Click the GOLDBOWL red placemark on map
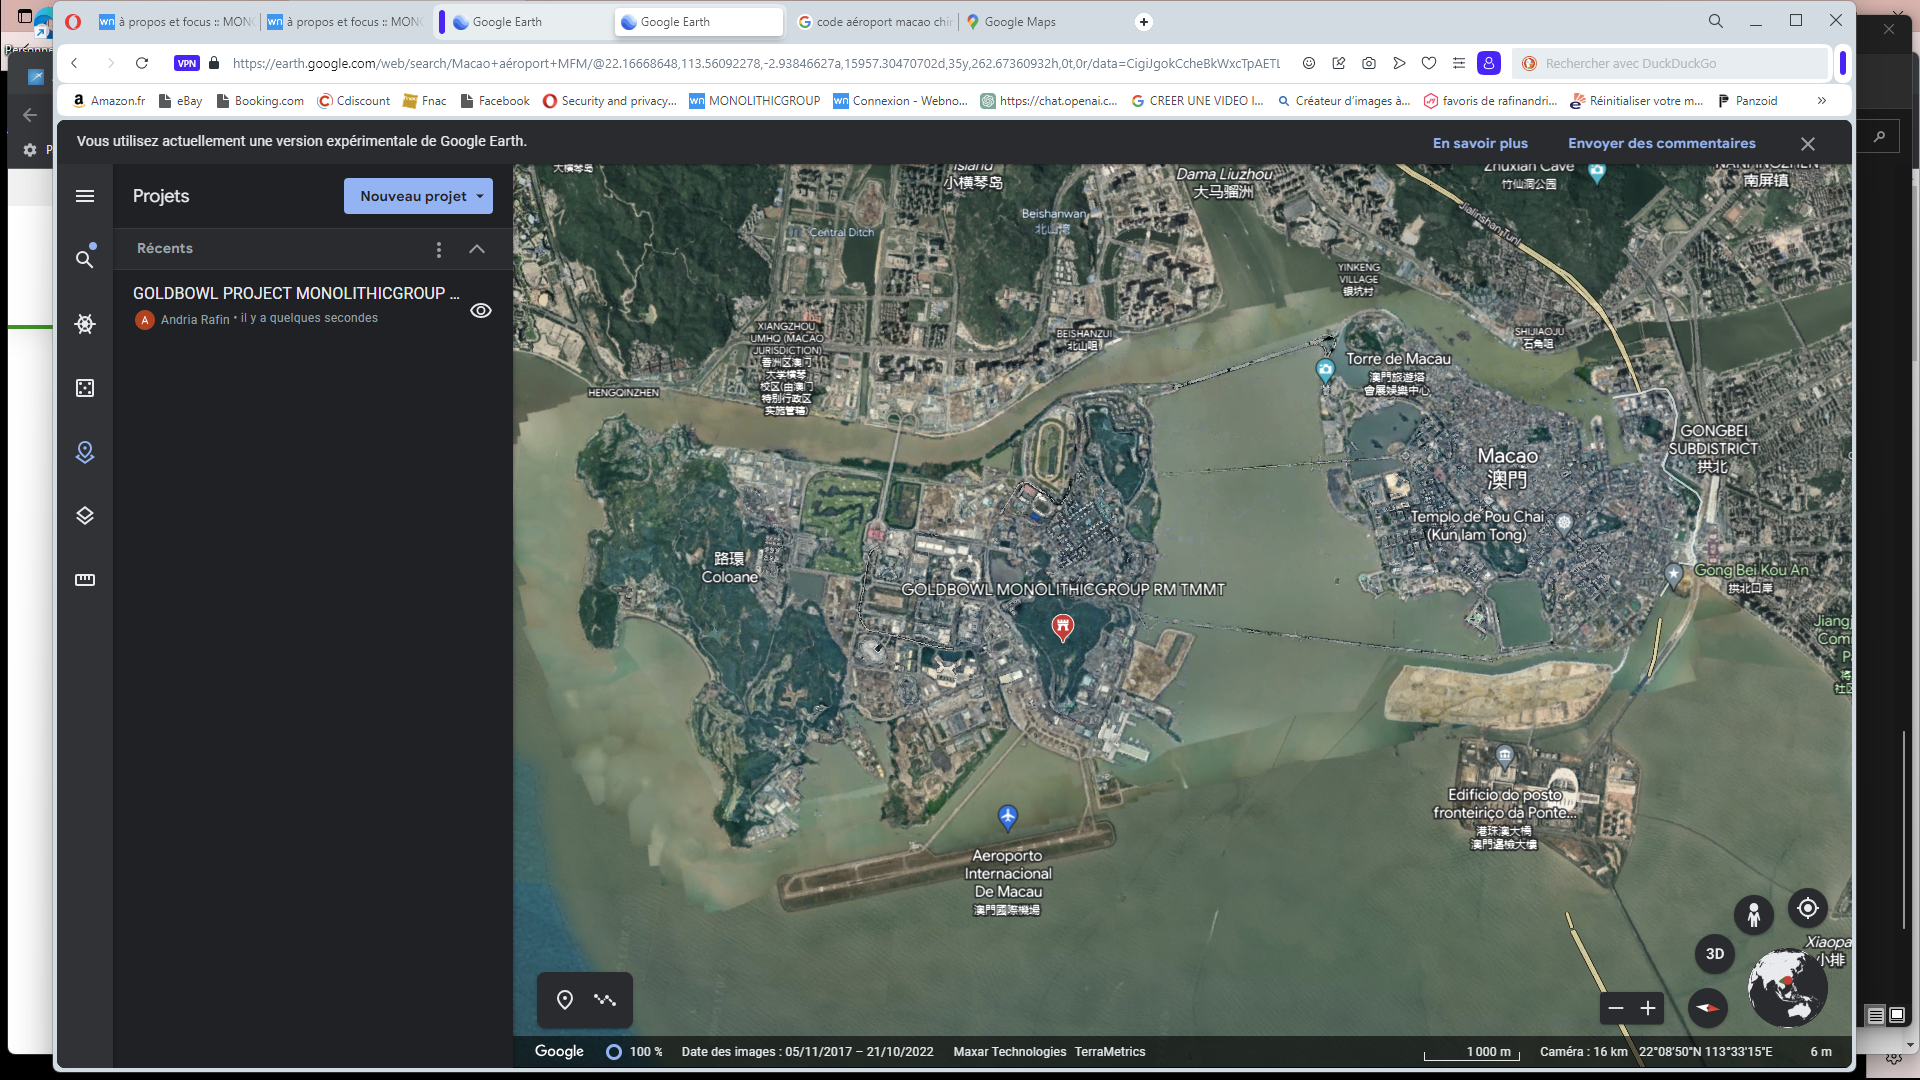 (1062, 627)
